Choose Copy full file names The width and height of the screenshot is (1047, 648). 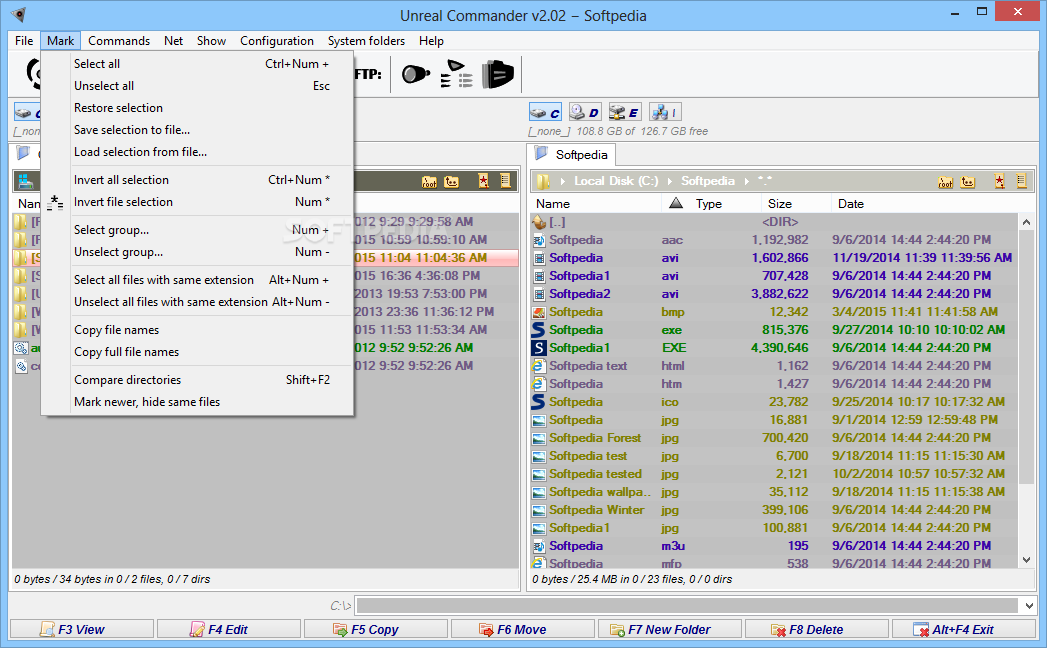point(198,353)
